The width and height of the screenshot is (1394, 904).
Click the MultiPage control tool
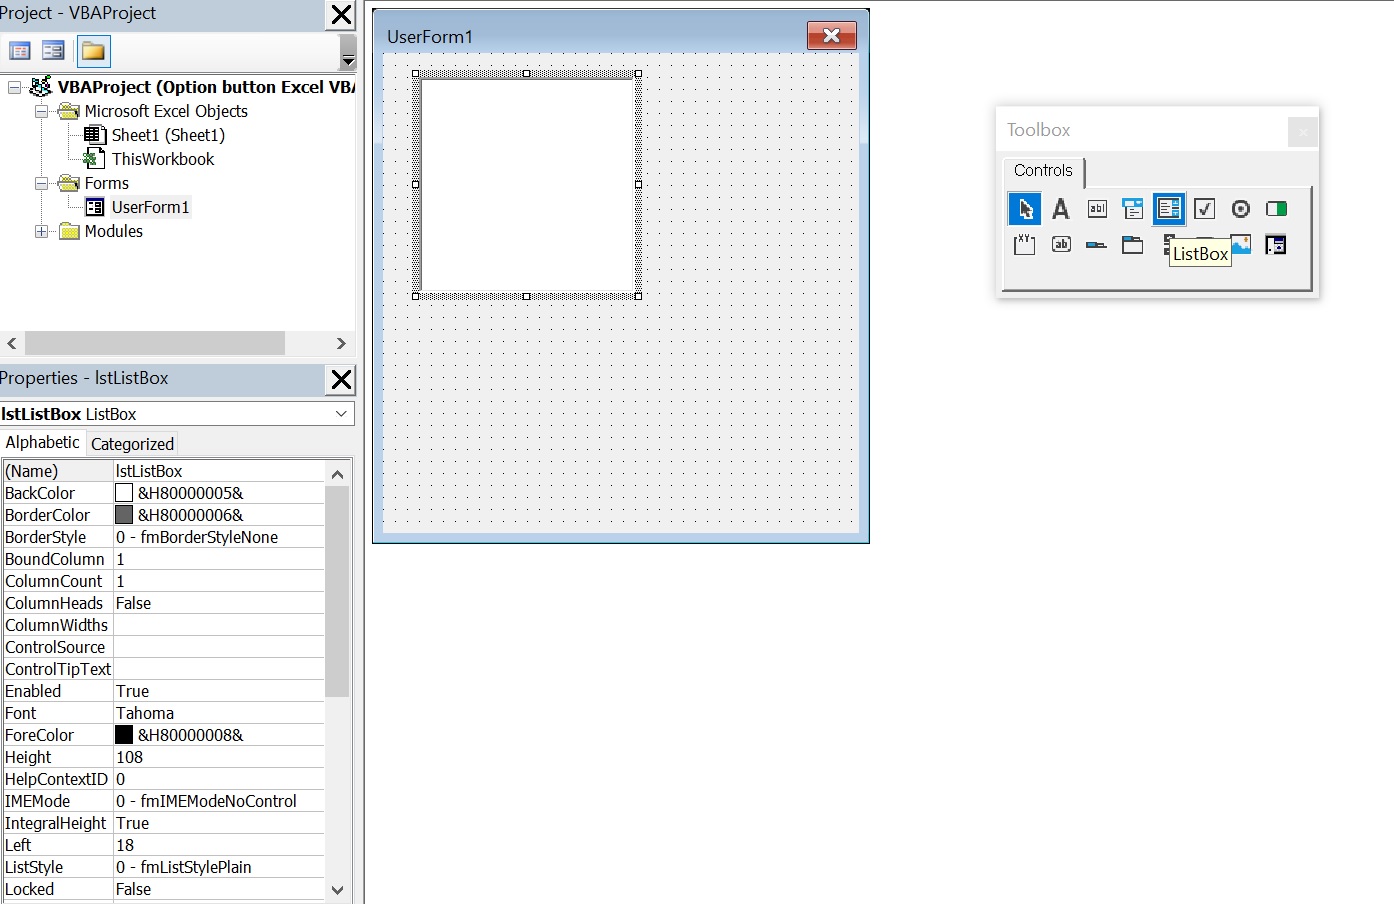[x=1132, y=245]
